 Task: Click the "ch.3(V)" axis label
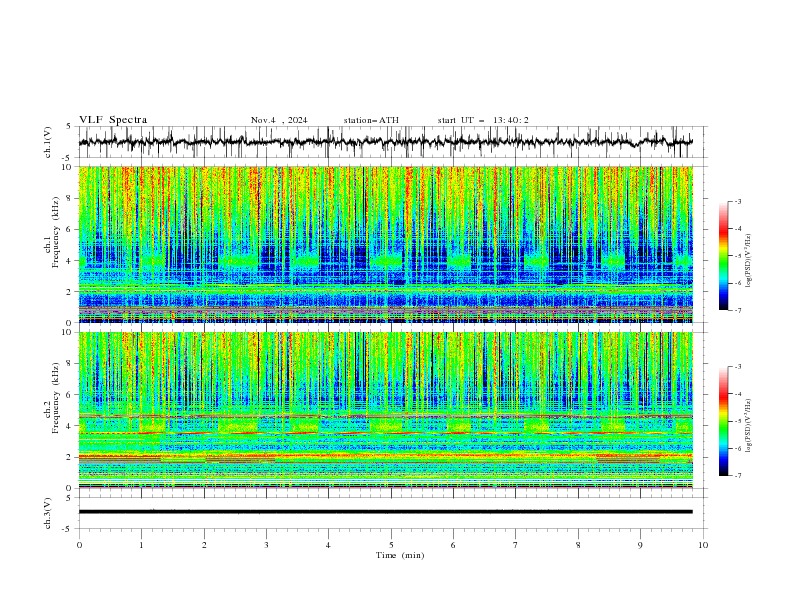48,513
